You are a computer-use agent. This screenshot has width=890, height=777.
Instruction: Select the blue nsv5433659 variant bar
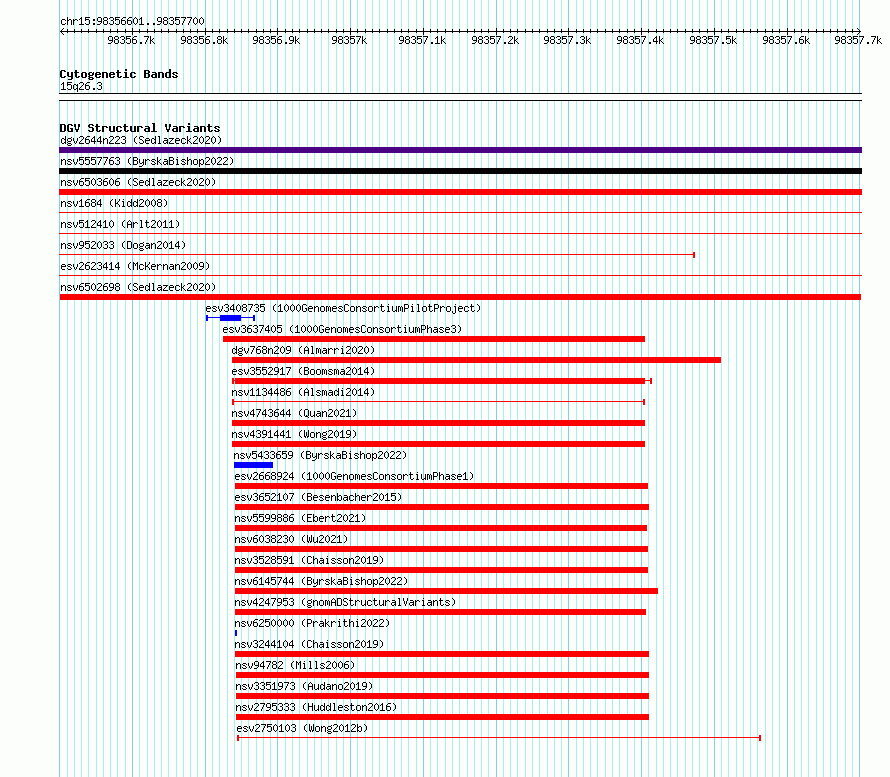(253, 465)
